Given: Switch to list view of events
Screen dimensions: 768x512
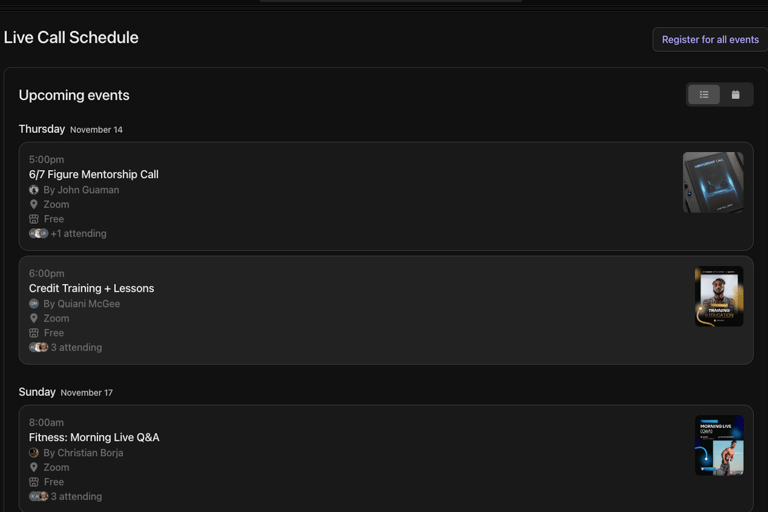Looking at the screenshot, I should pyautogui.click(x=704, y=95).
